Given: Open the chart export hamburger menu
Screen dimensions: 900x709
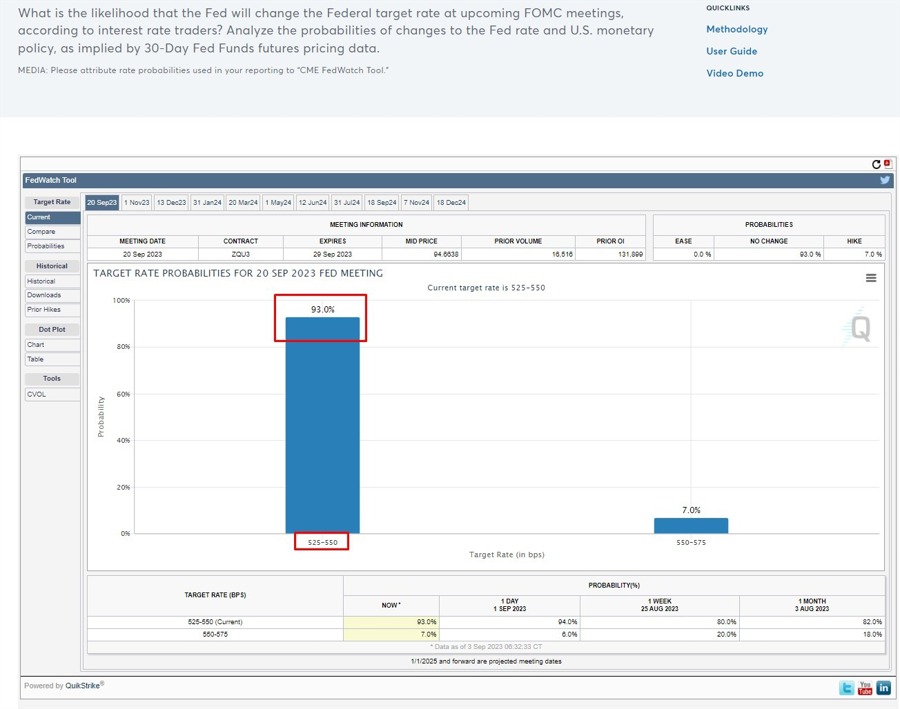Looking at the screenshot, I should pyautogui.click(x=872, y=279).
